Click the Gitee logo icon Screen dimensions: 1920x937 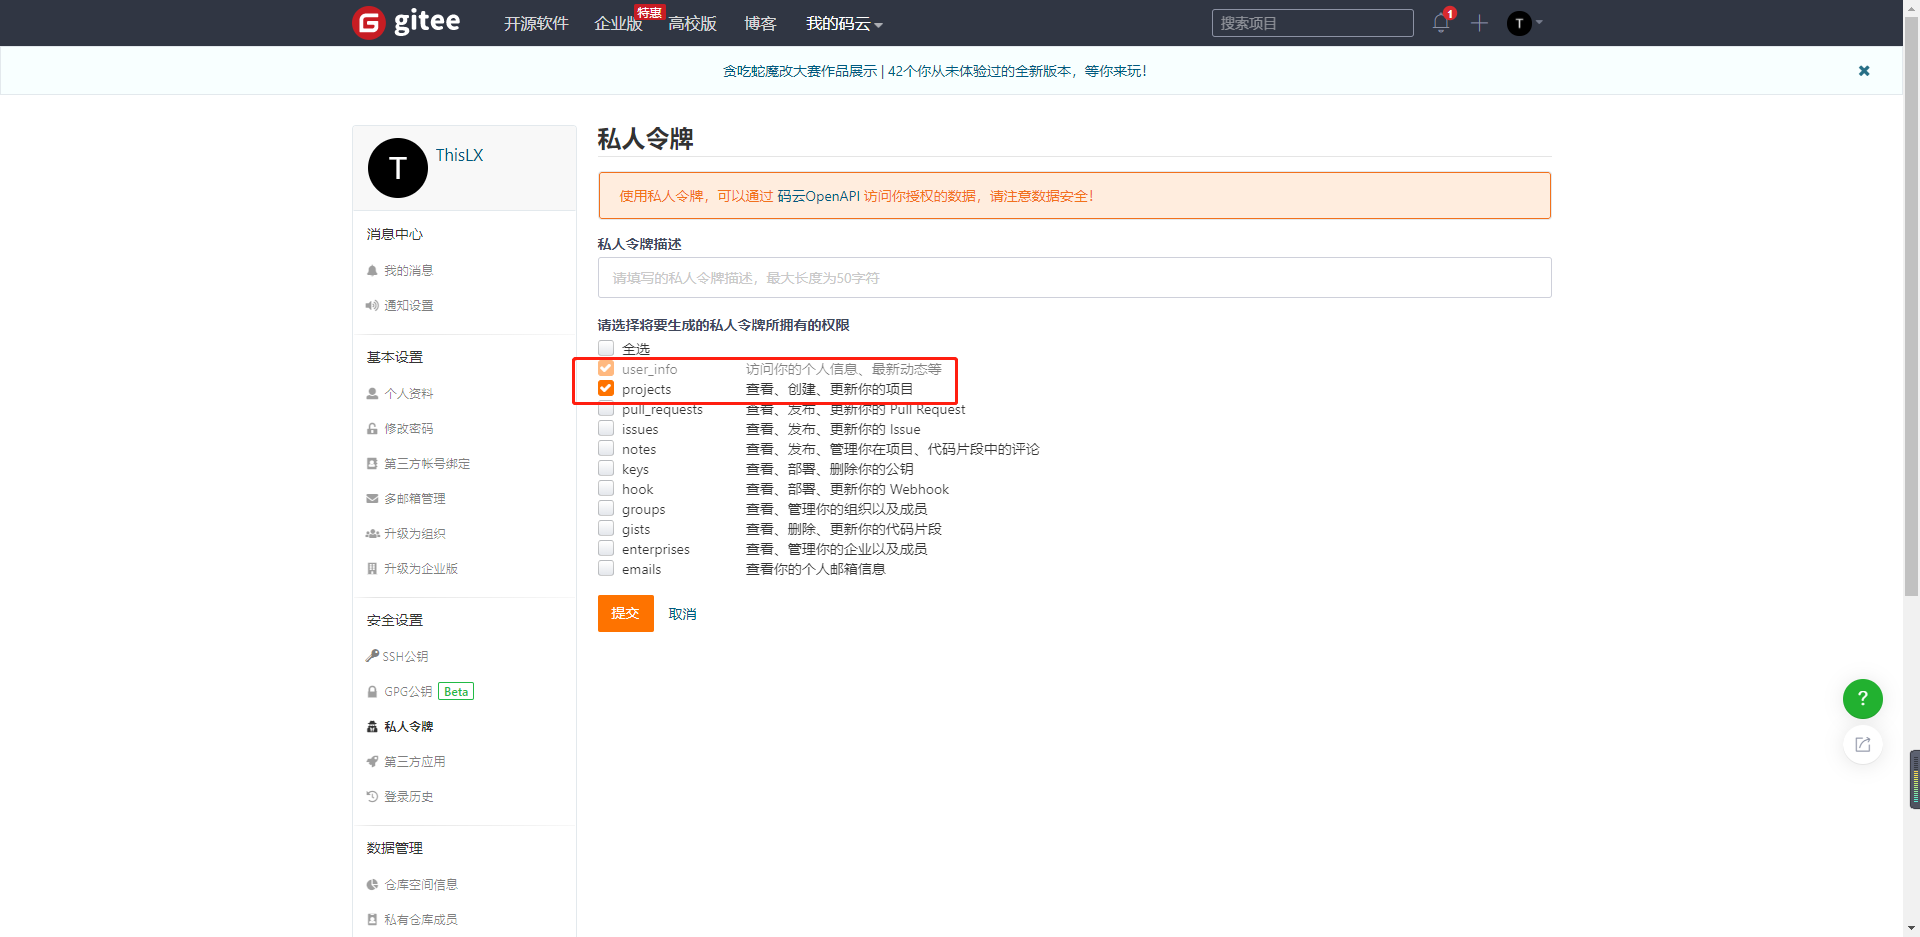[x=369, y=22]
